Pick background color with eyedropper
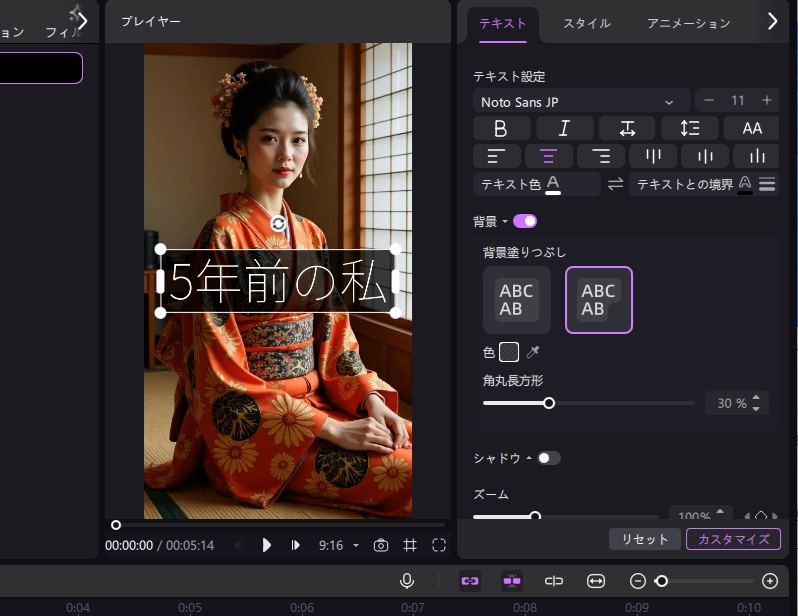Image resolution: width=798 pixels, height=616 pixels. click(x=533, y=352)
